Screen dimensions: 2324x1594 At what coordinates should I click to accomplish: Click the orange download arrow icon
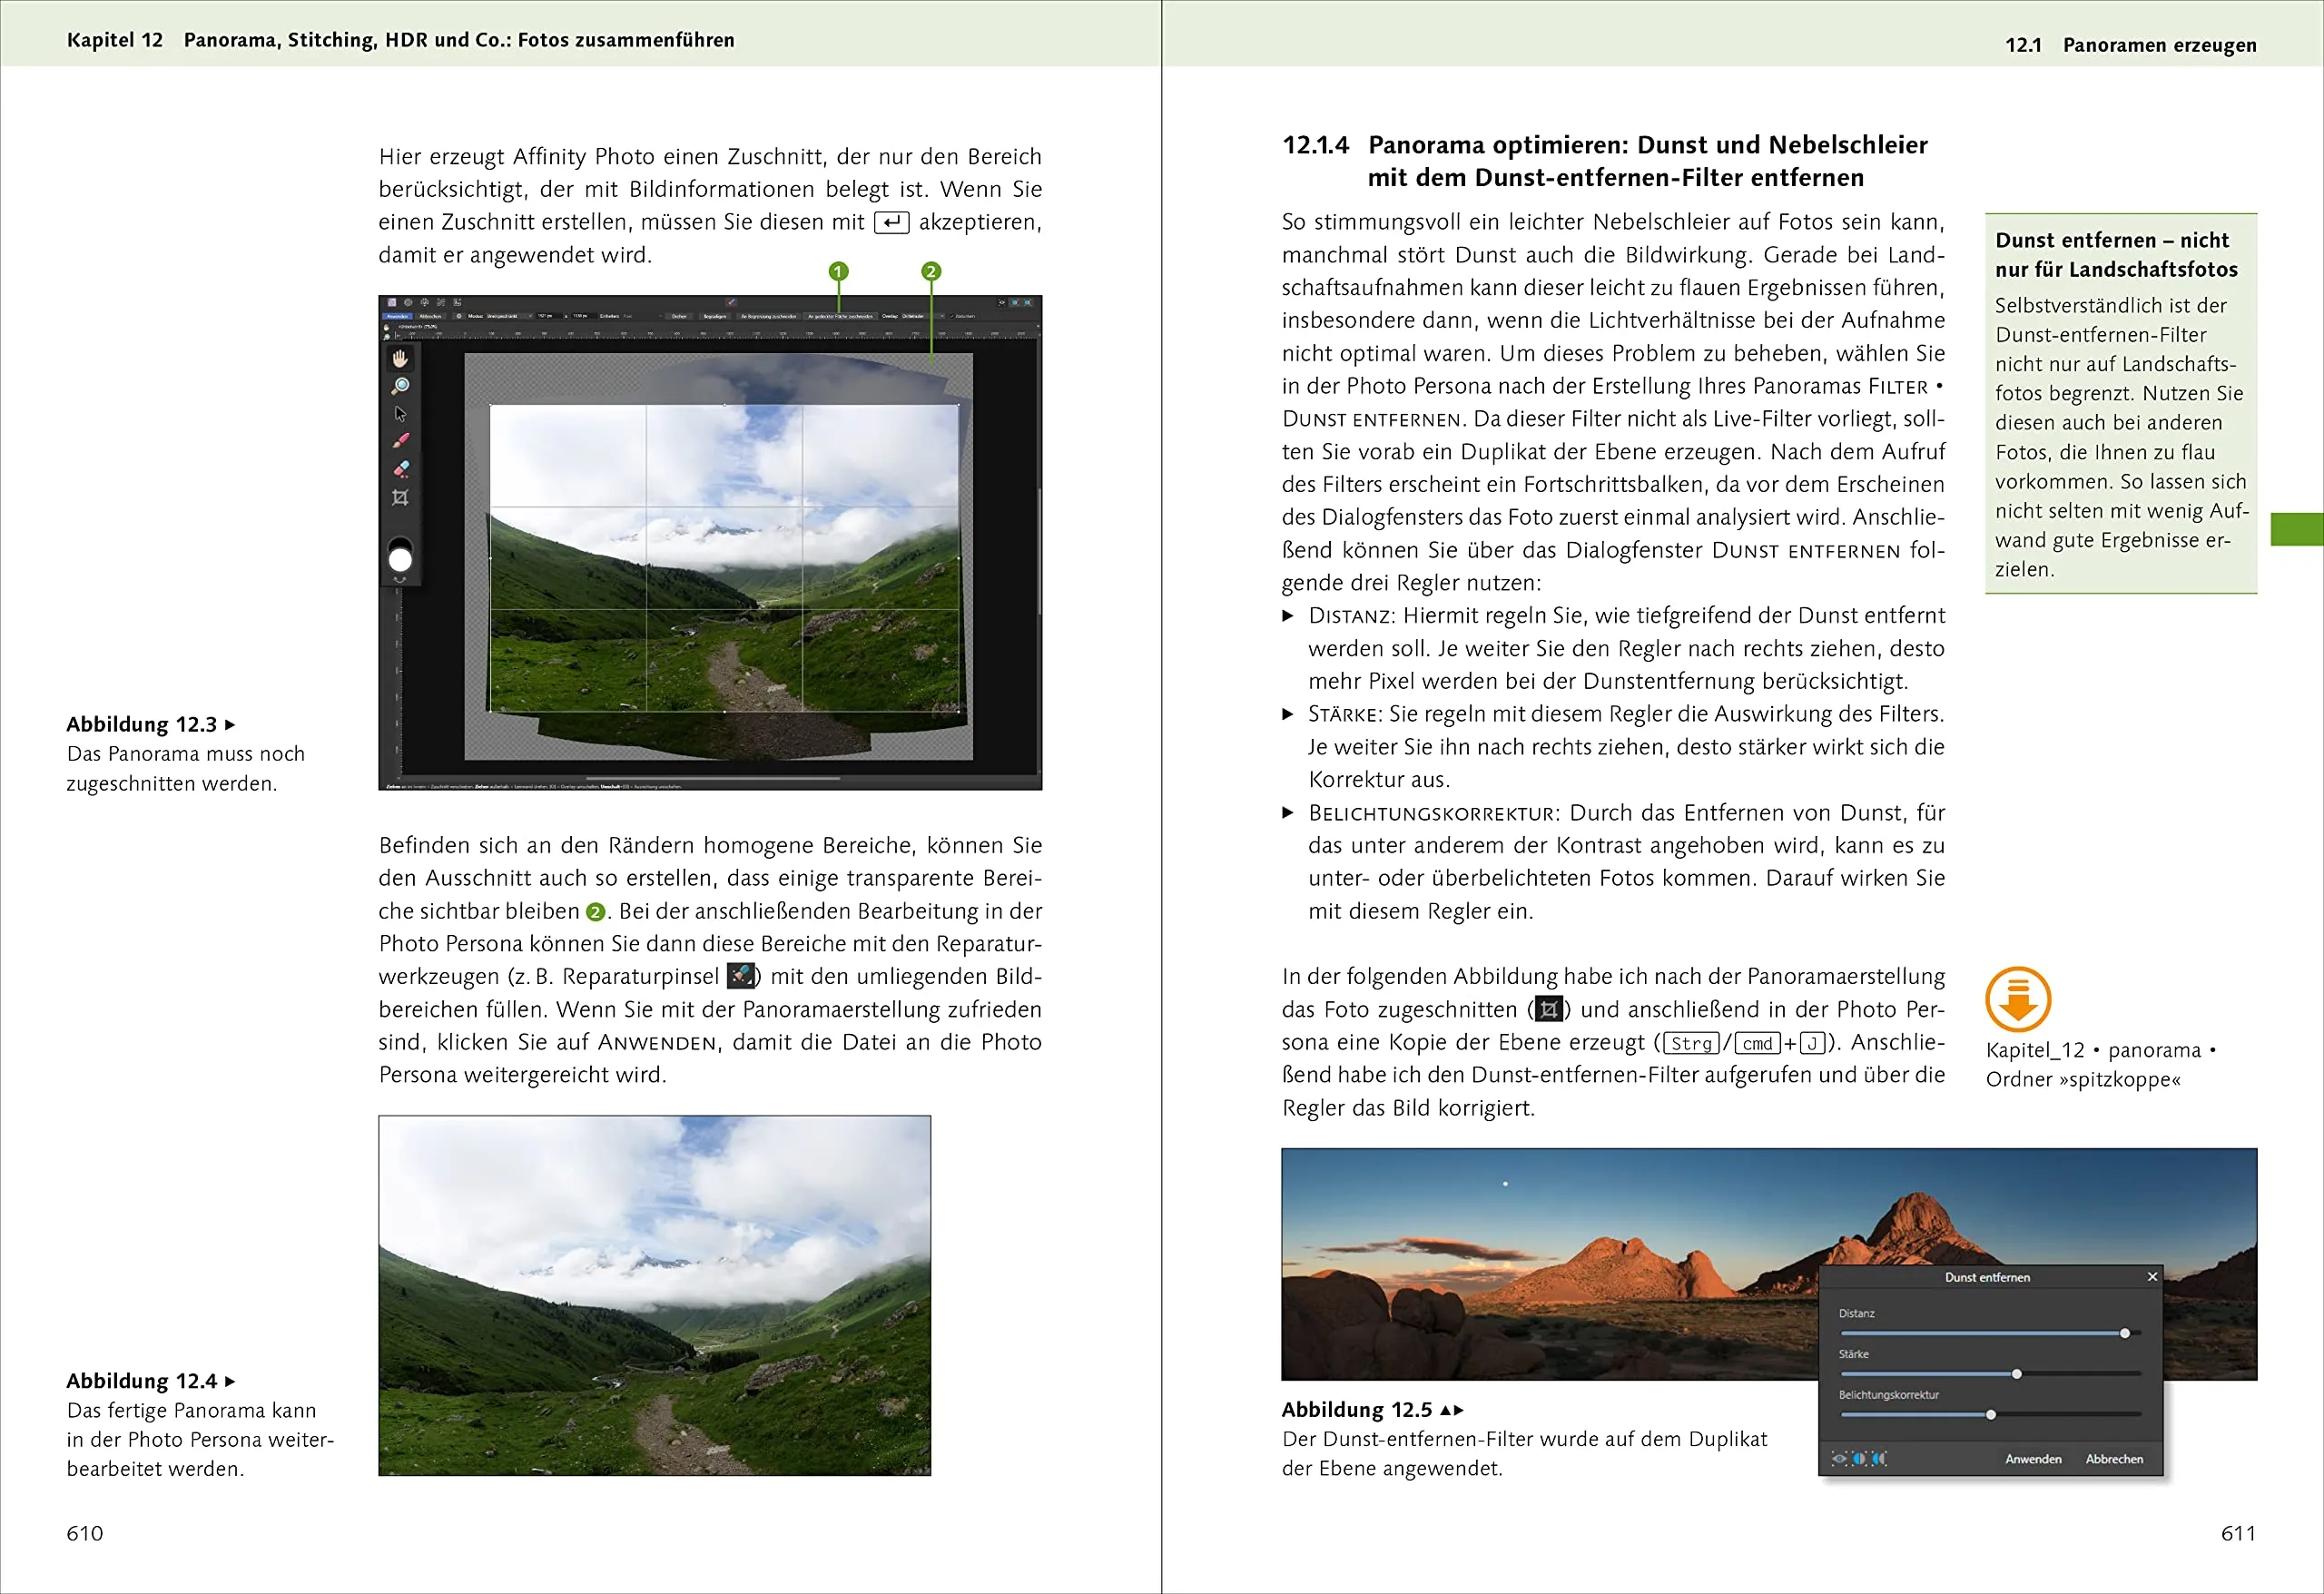(2017, 998)
